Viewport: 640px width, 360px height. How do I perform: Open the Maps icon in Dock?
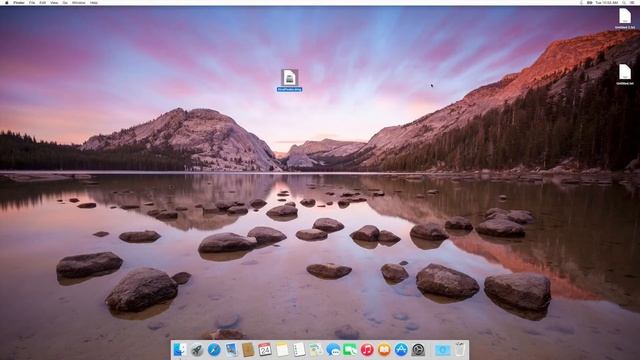click(316, 350)
